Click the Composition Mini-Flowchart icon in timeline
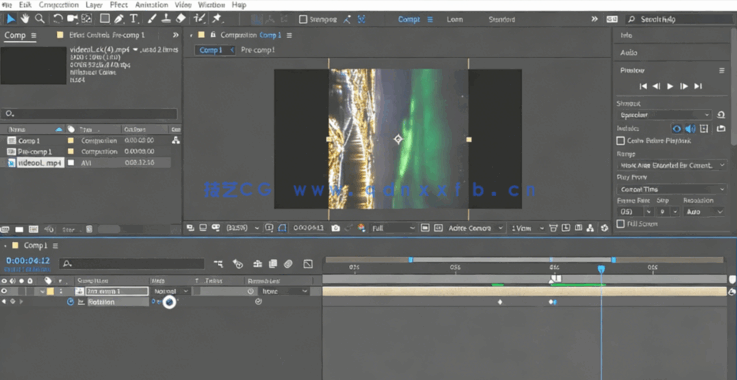 click(x=218, y=264)
